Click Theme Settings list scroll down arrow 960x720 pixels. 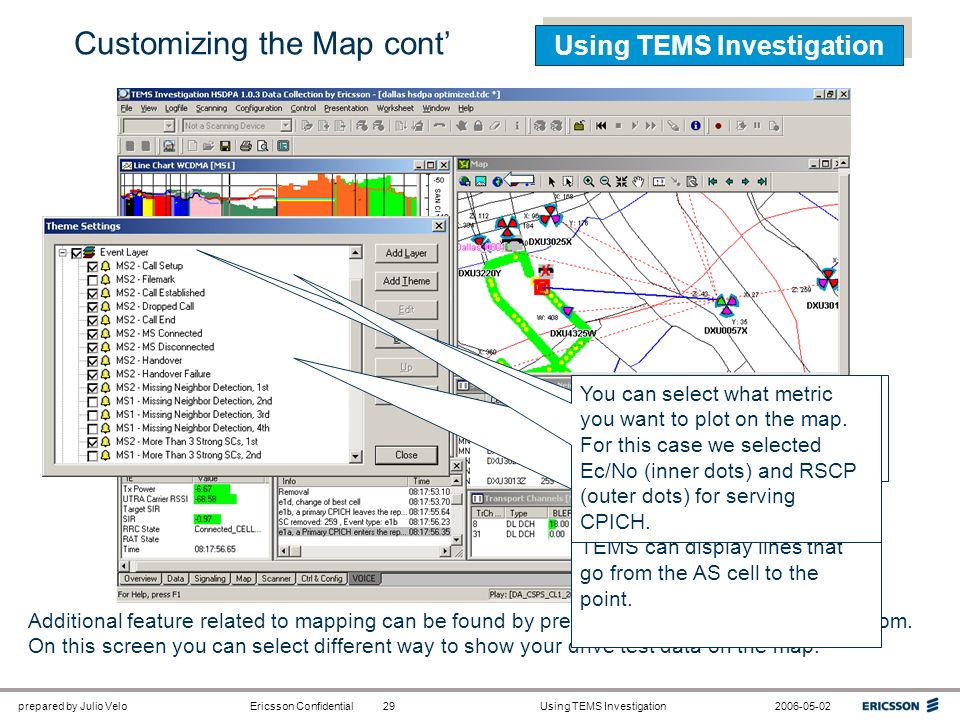(x=355, y=456)
